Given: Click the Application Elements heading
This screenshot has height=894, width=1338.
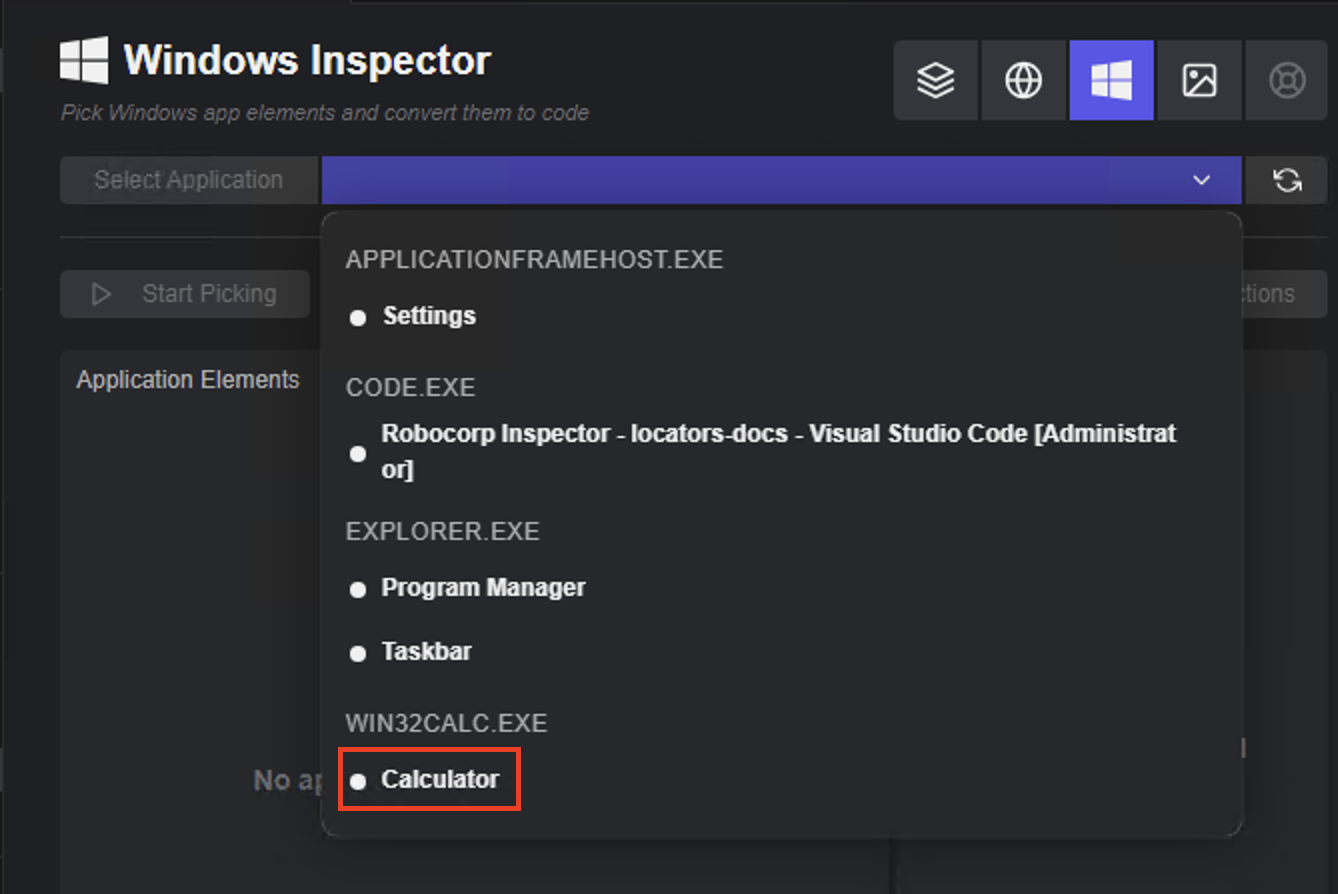Looking at the screenshot, I should (x=188, y=380).
